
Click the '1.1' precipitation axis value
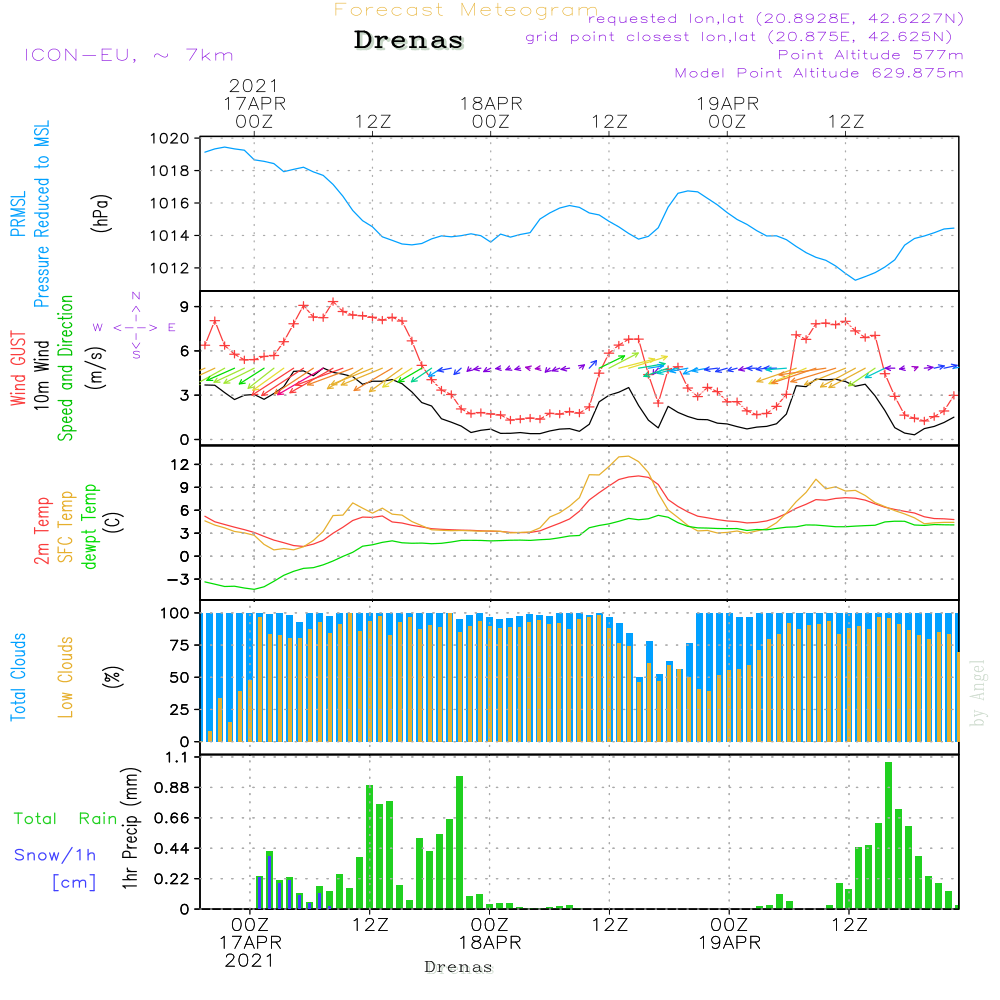click(x=177, y=757)
